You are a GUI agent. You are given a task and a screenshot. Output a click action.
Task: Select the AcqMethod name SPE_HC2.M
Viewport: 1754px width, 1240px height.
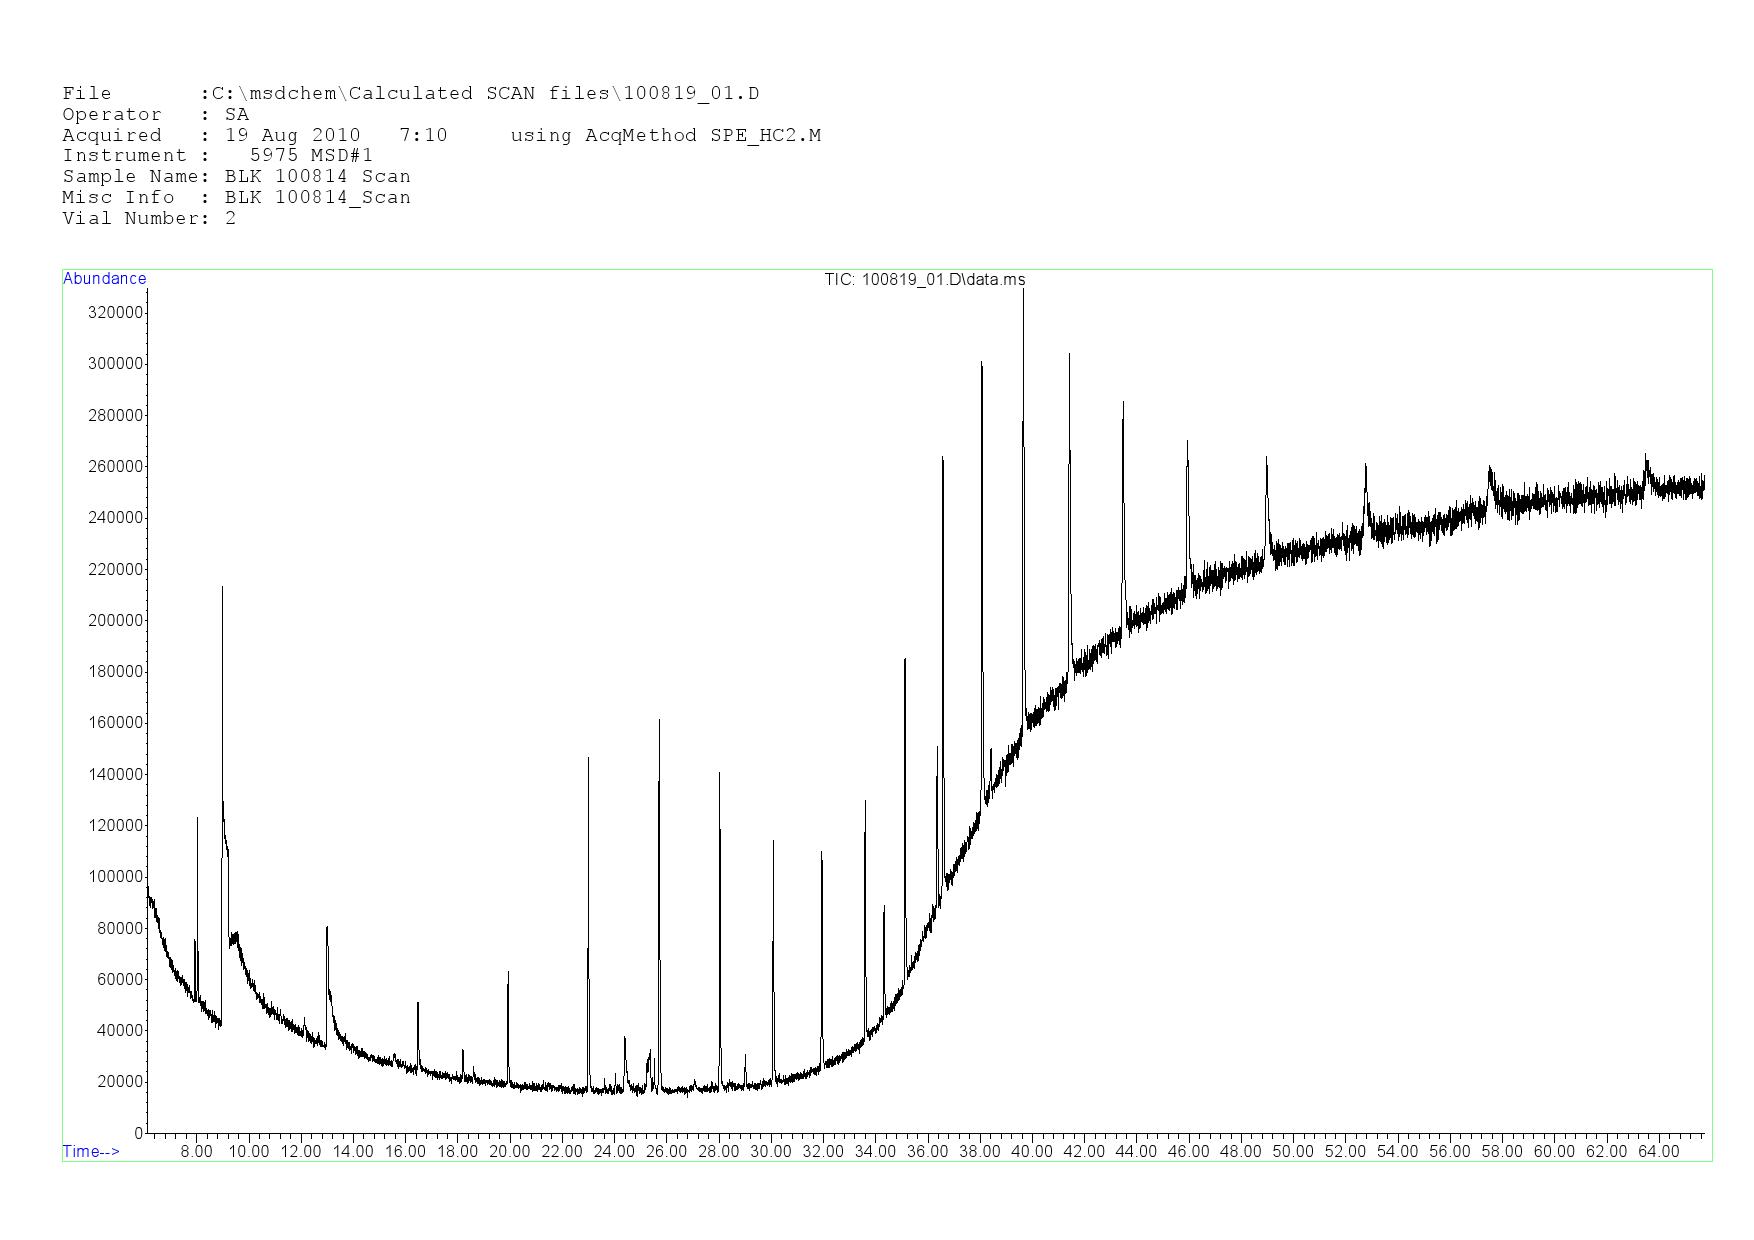pos(765,135)
